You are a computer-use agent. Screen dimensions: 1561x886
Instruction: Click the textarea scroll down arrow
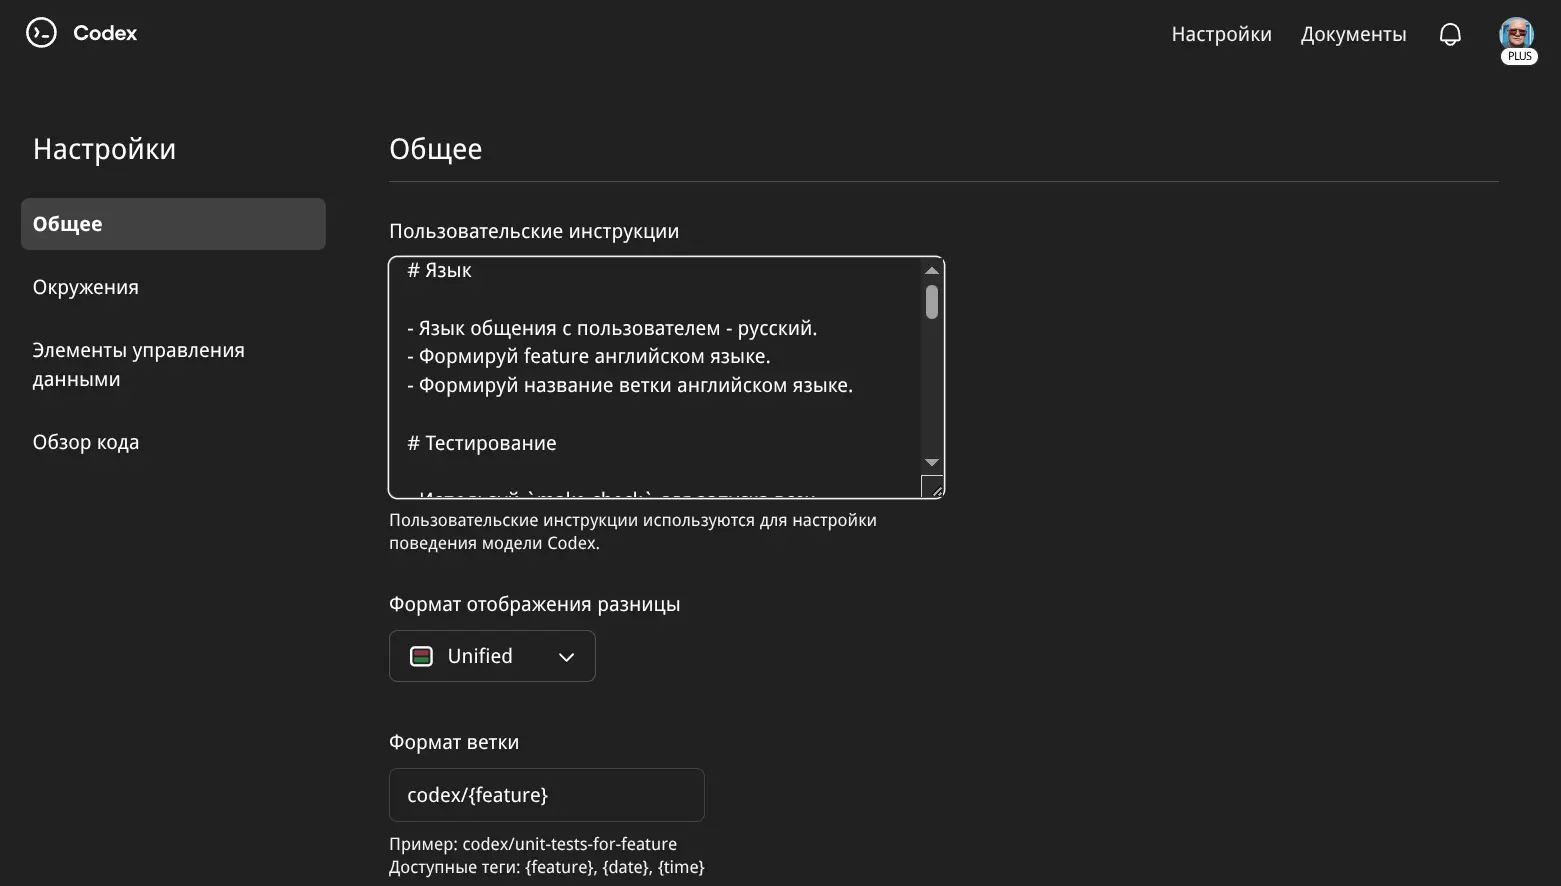(x=932, y=462)
